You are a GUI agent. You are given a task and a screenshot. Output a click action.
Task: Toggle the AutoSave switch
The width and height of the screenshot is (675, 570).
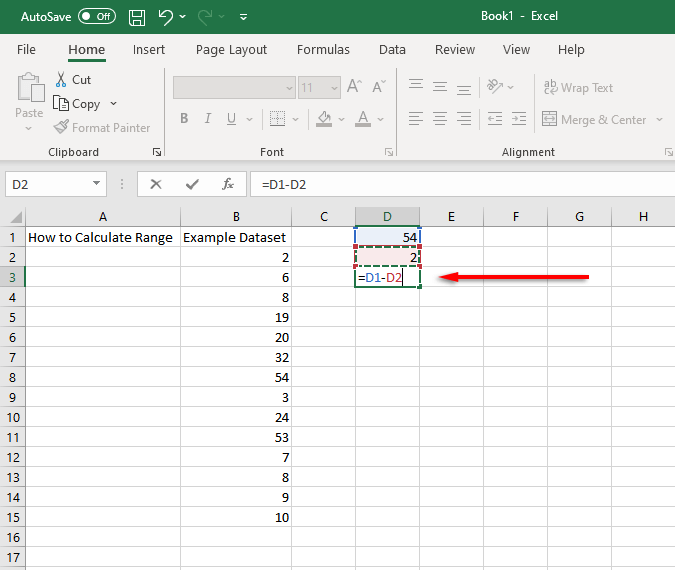[x=97, y=16]
